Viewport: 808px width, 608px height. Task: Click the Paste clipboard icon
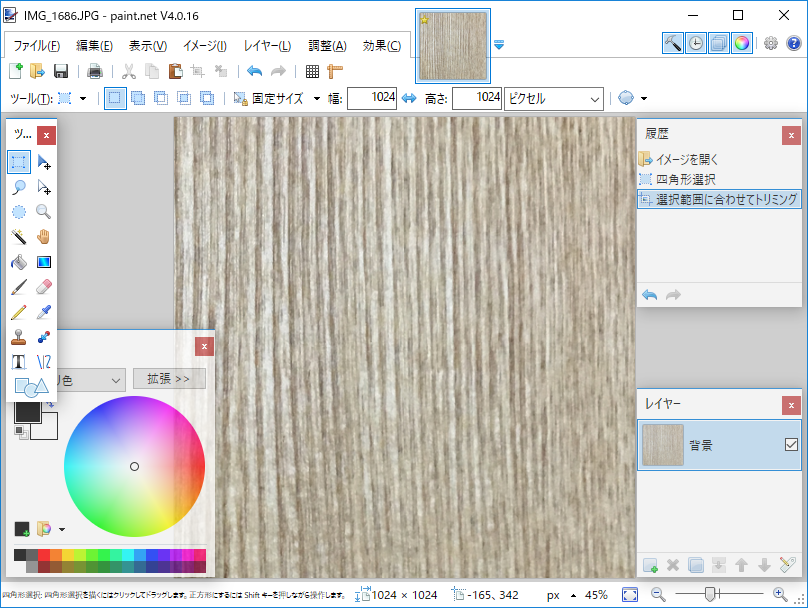[175, 71]
